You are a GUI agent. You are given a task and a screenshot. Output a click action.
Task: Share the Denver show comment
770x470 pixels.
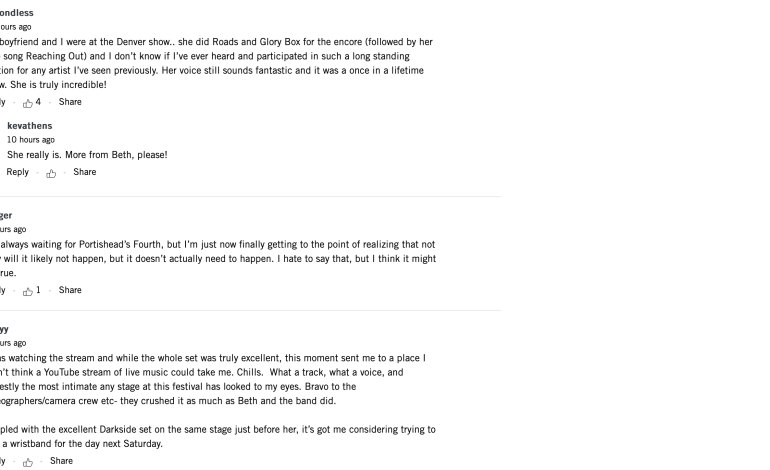pyautogui.click(x=70, y=102)
